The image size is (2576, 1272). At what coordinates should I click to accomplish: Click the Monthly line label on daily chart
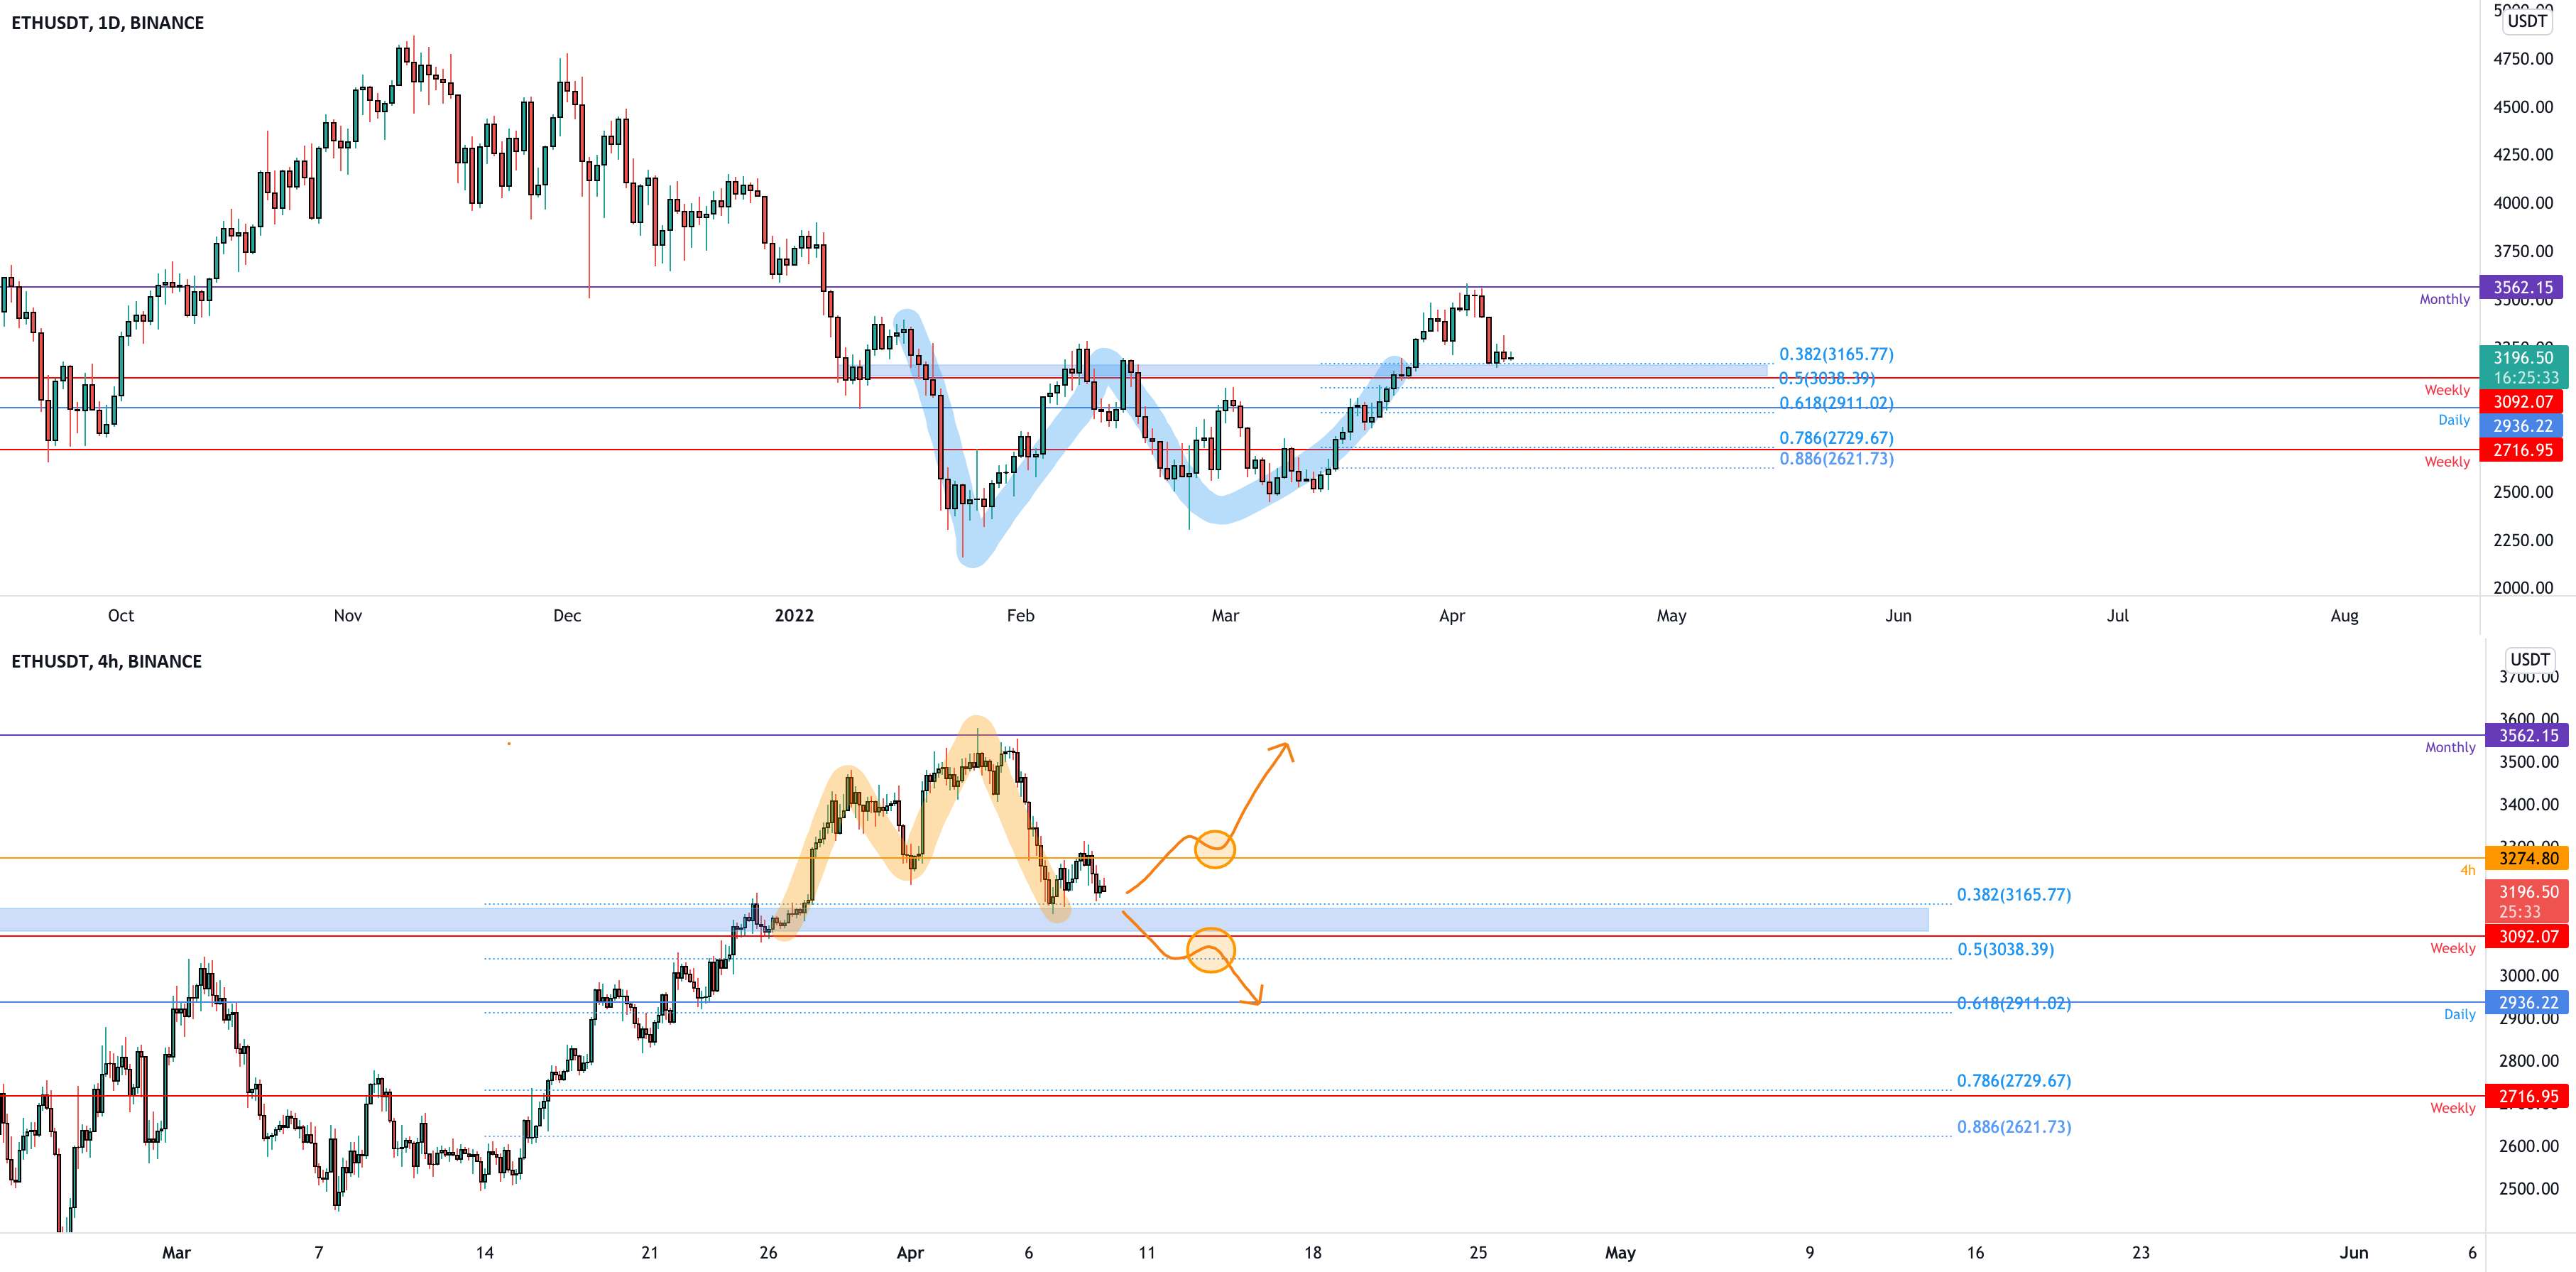2444,299
